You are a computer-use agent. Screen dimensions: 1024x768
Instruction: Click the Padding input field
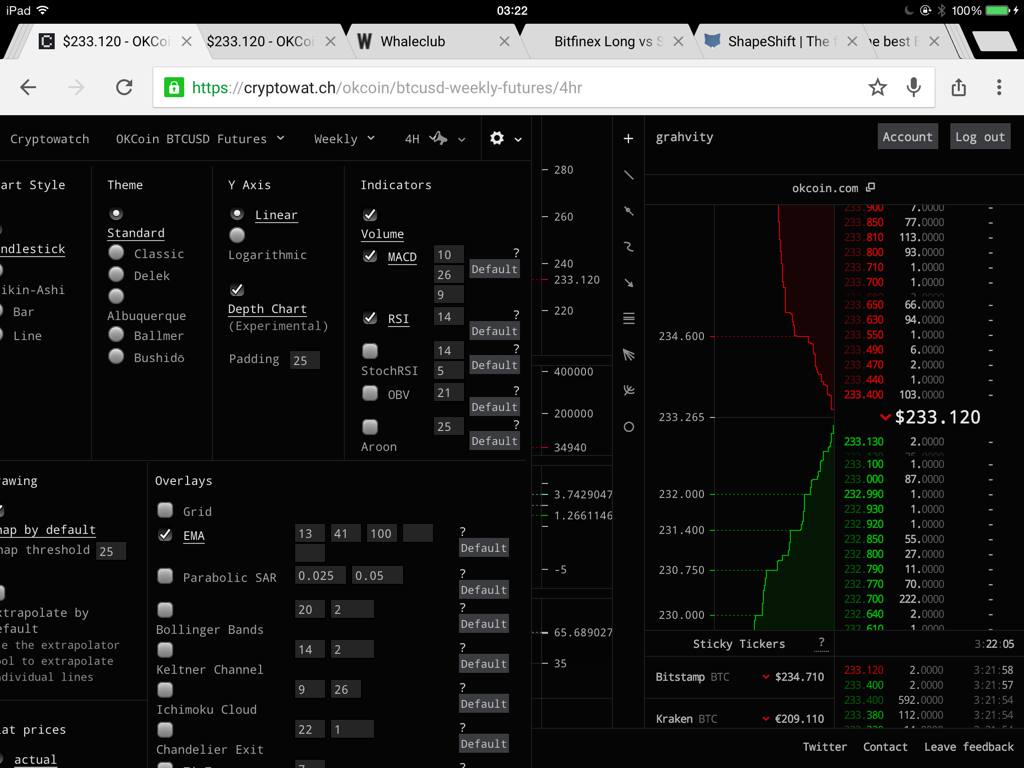(304, 360)
